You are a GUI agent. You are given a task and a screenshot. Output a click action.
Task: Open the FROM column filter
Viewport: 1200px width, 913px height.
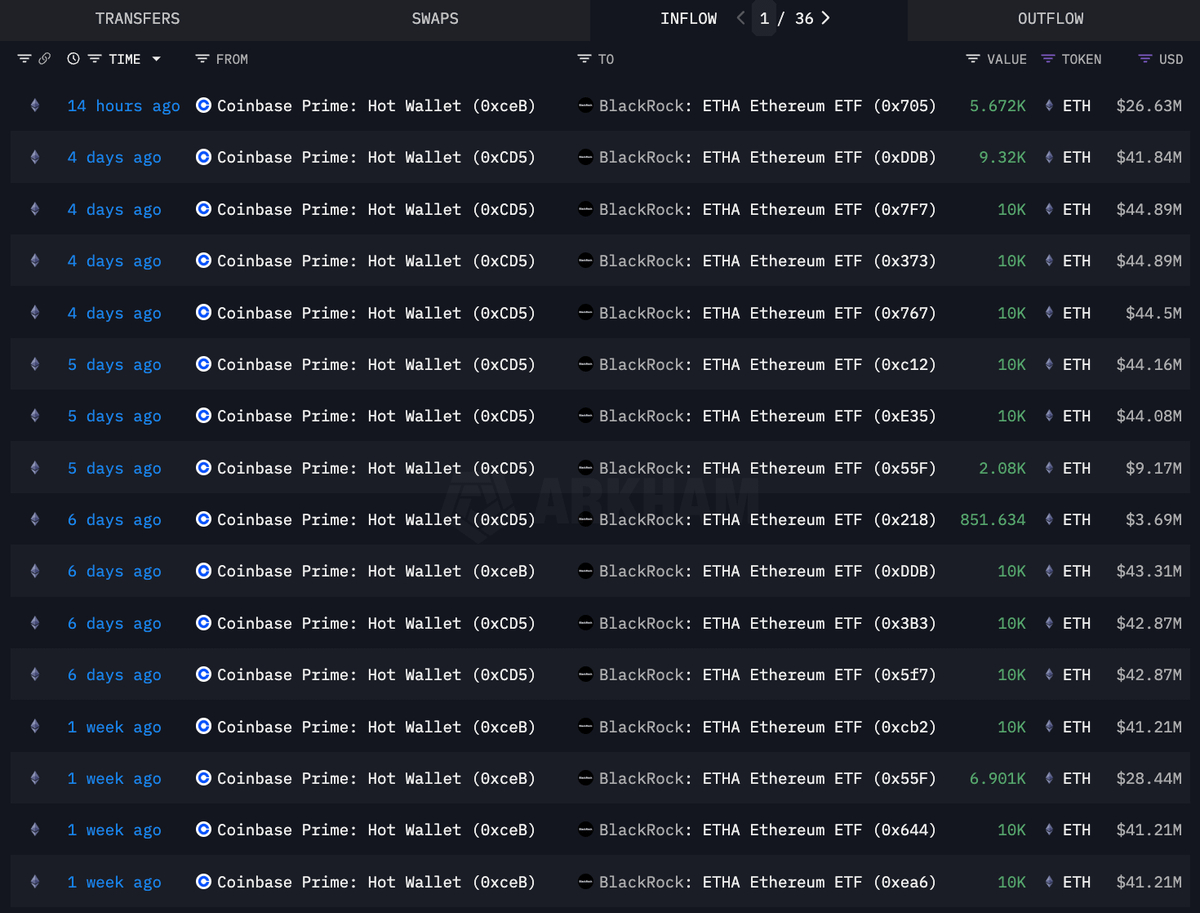click(202, 59)
